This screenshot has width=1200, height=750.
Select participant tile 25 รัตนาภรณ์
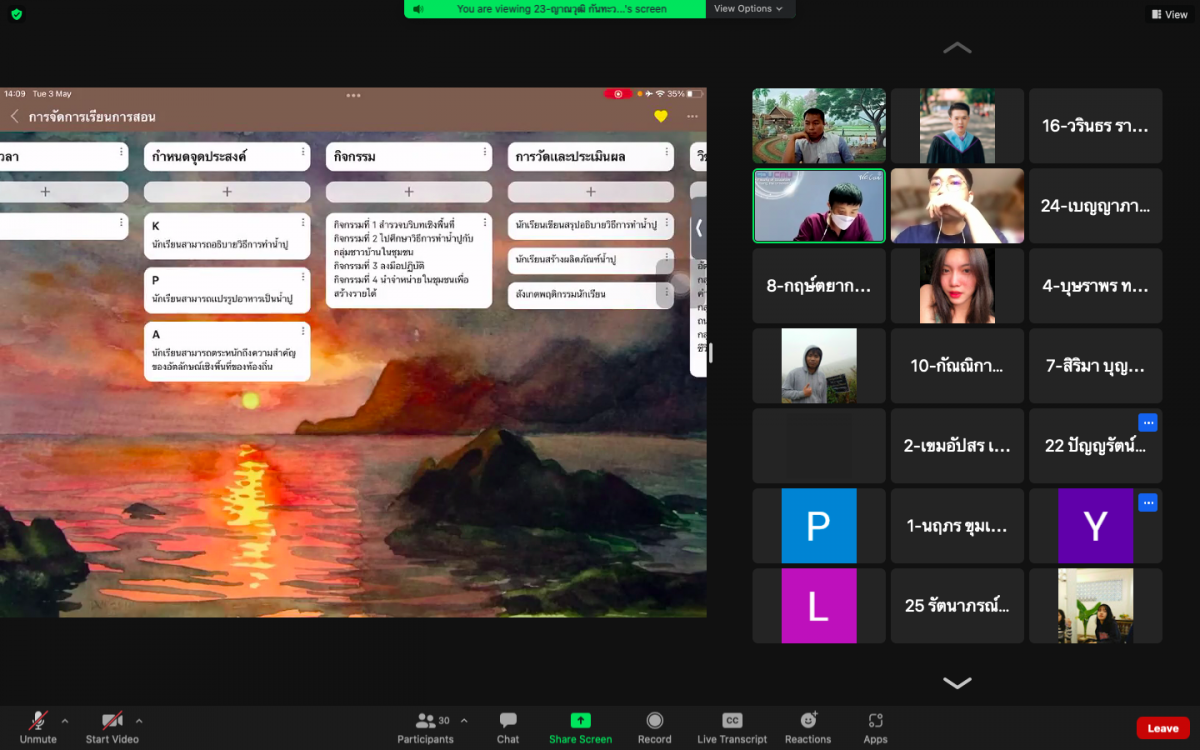tap(957, 606)
